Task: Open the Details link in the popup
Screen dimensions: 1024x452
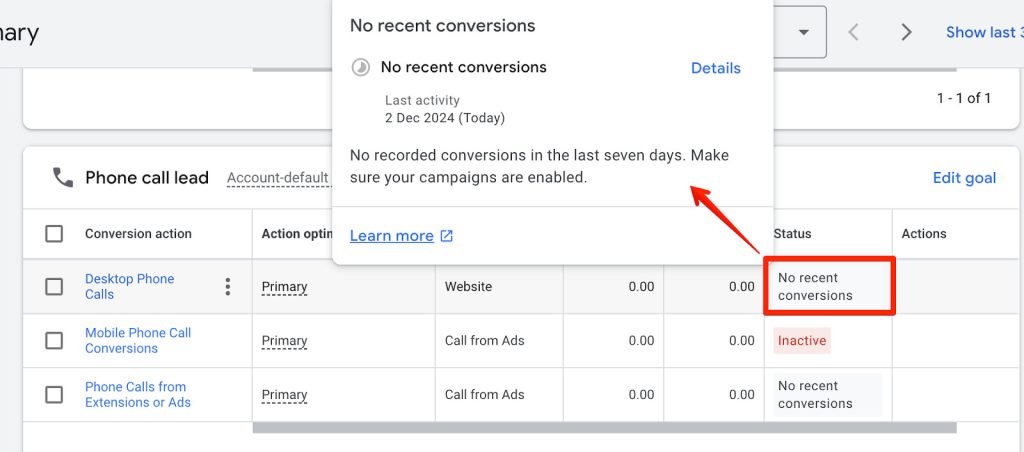Action: pos(716,68)
